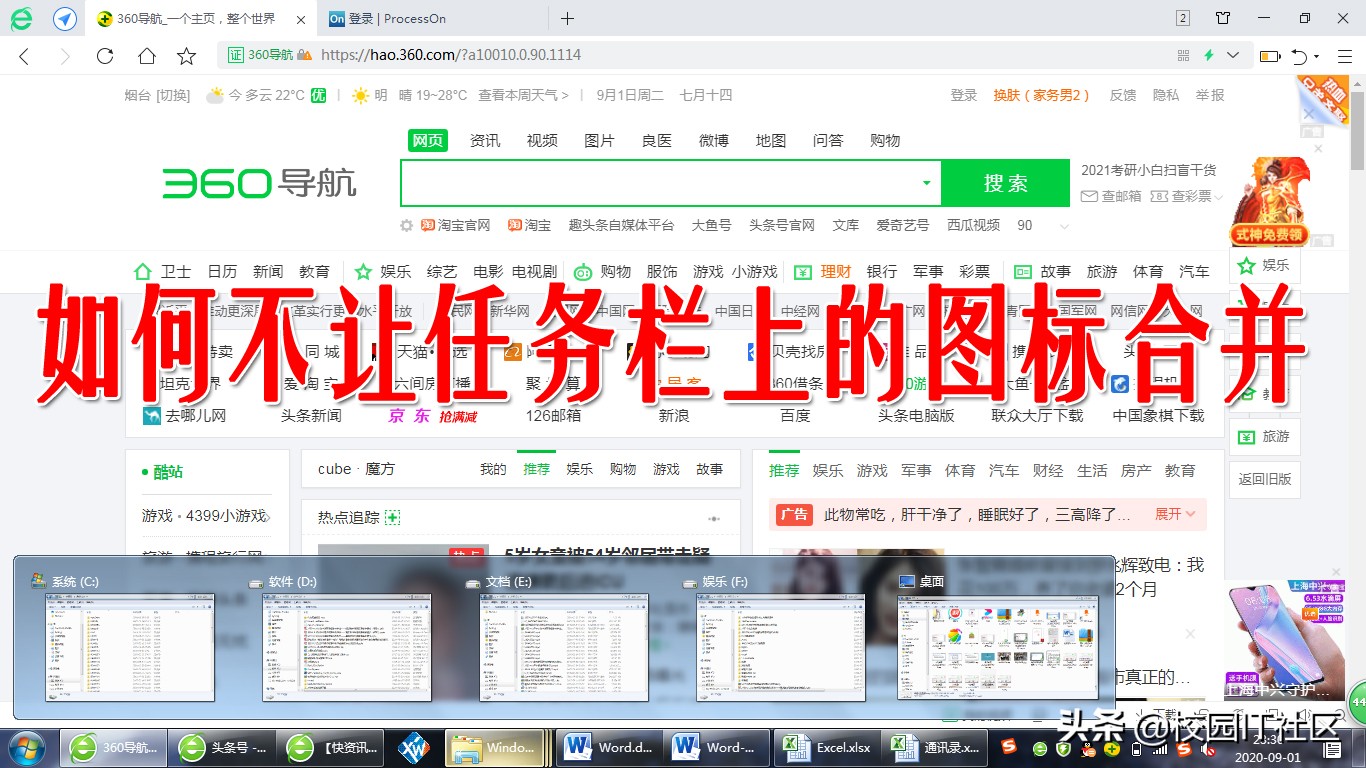The height and width of the screenshot is (768, 1366).
Task: Expand the search suggestion dropdown arrow
Action: (x=926, y=183)
